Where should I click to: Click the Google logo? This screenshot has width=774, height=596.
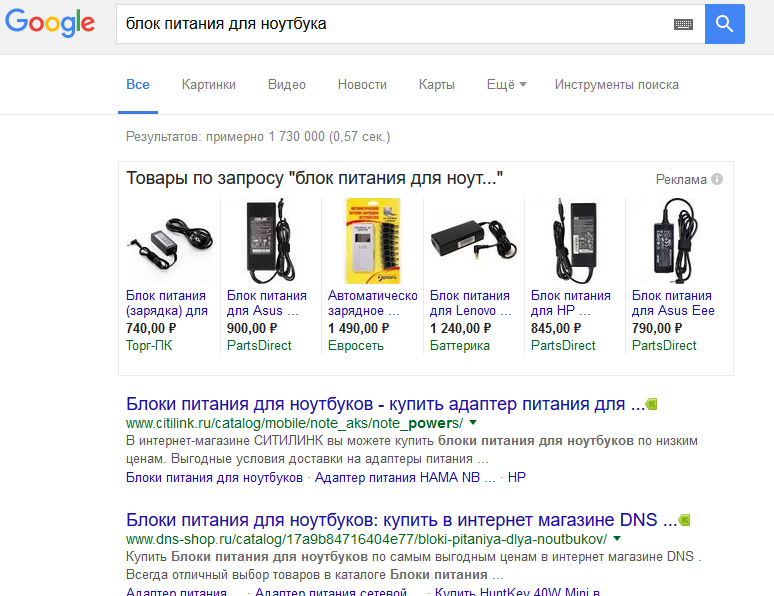[x=50, y=23]
